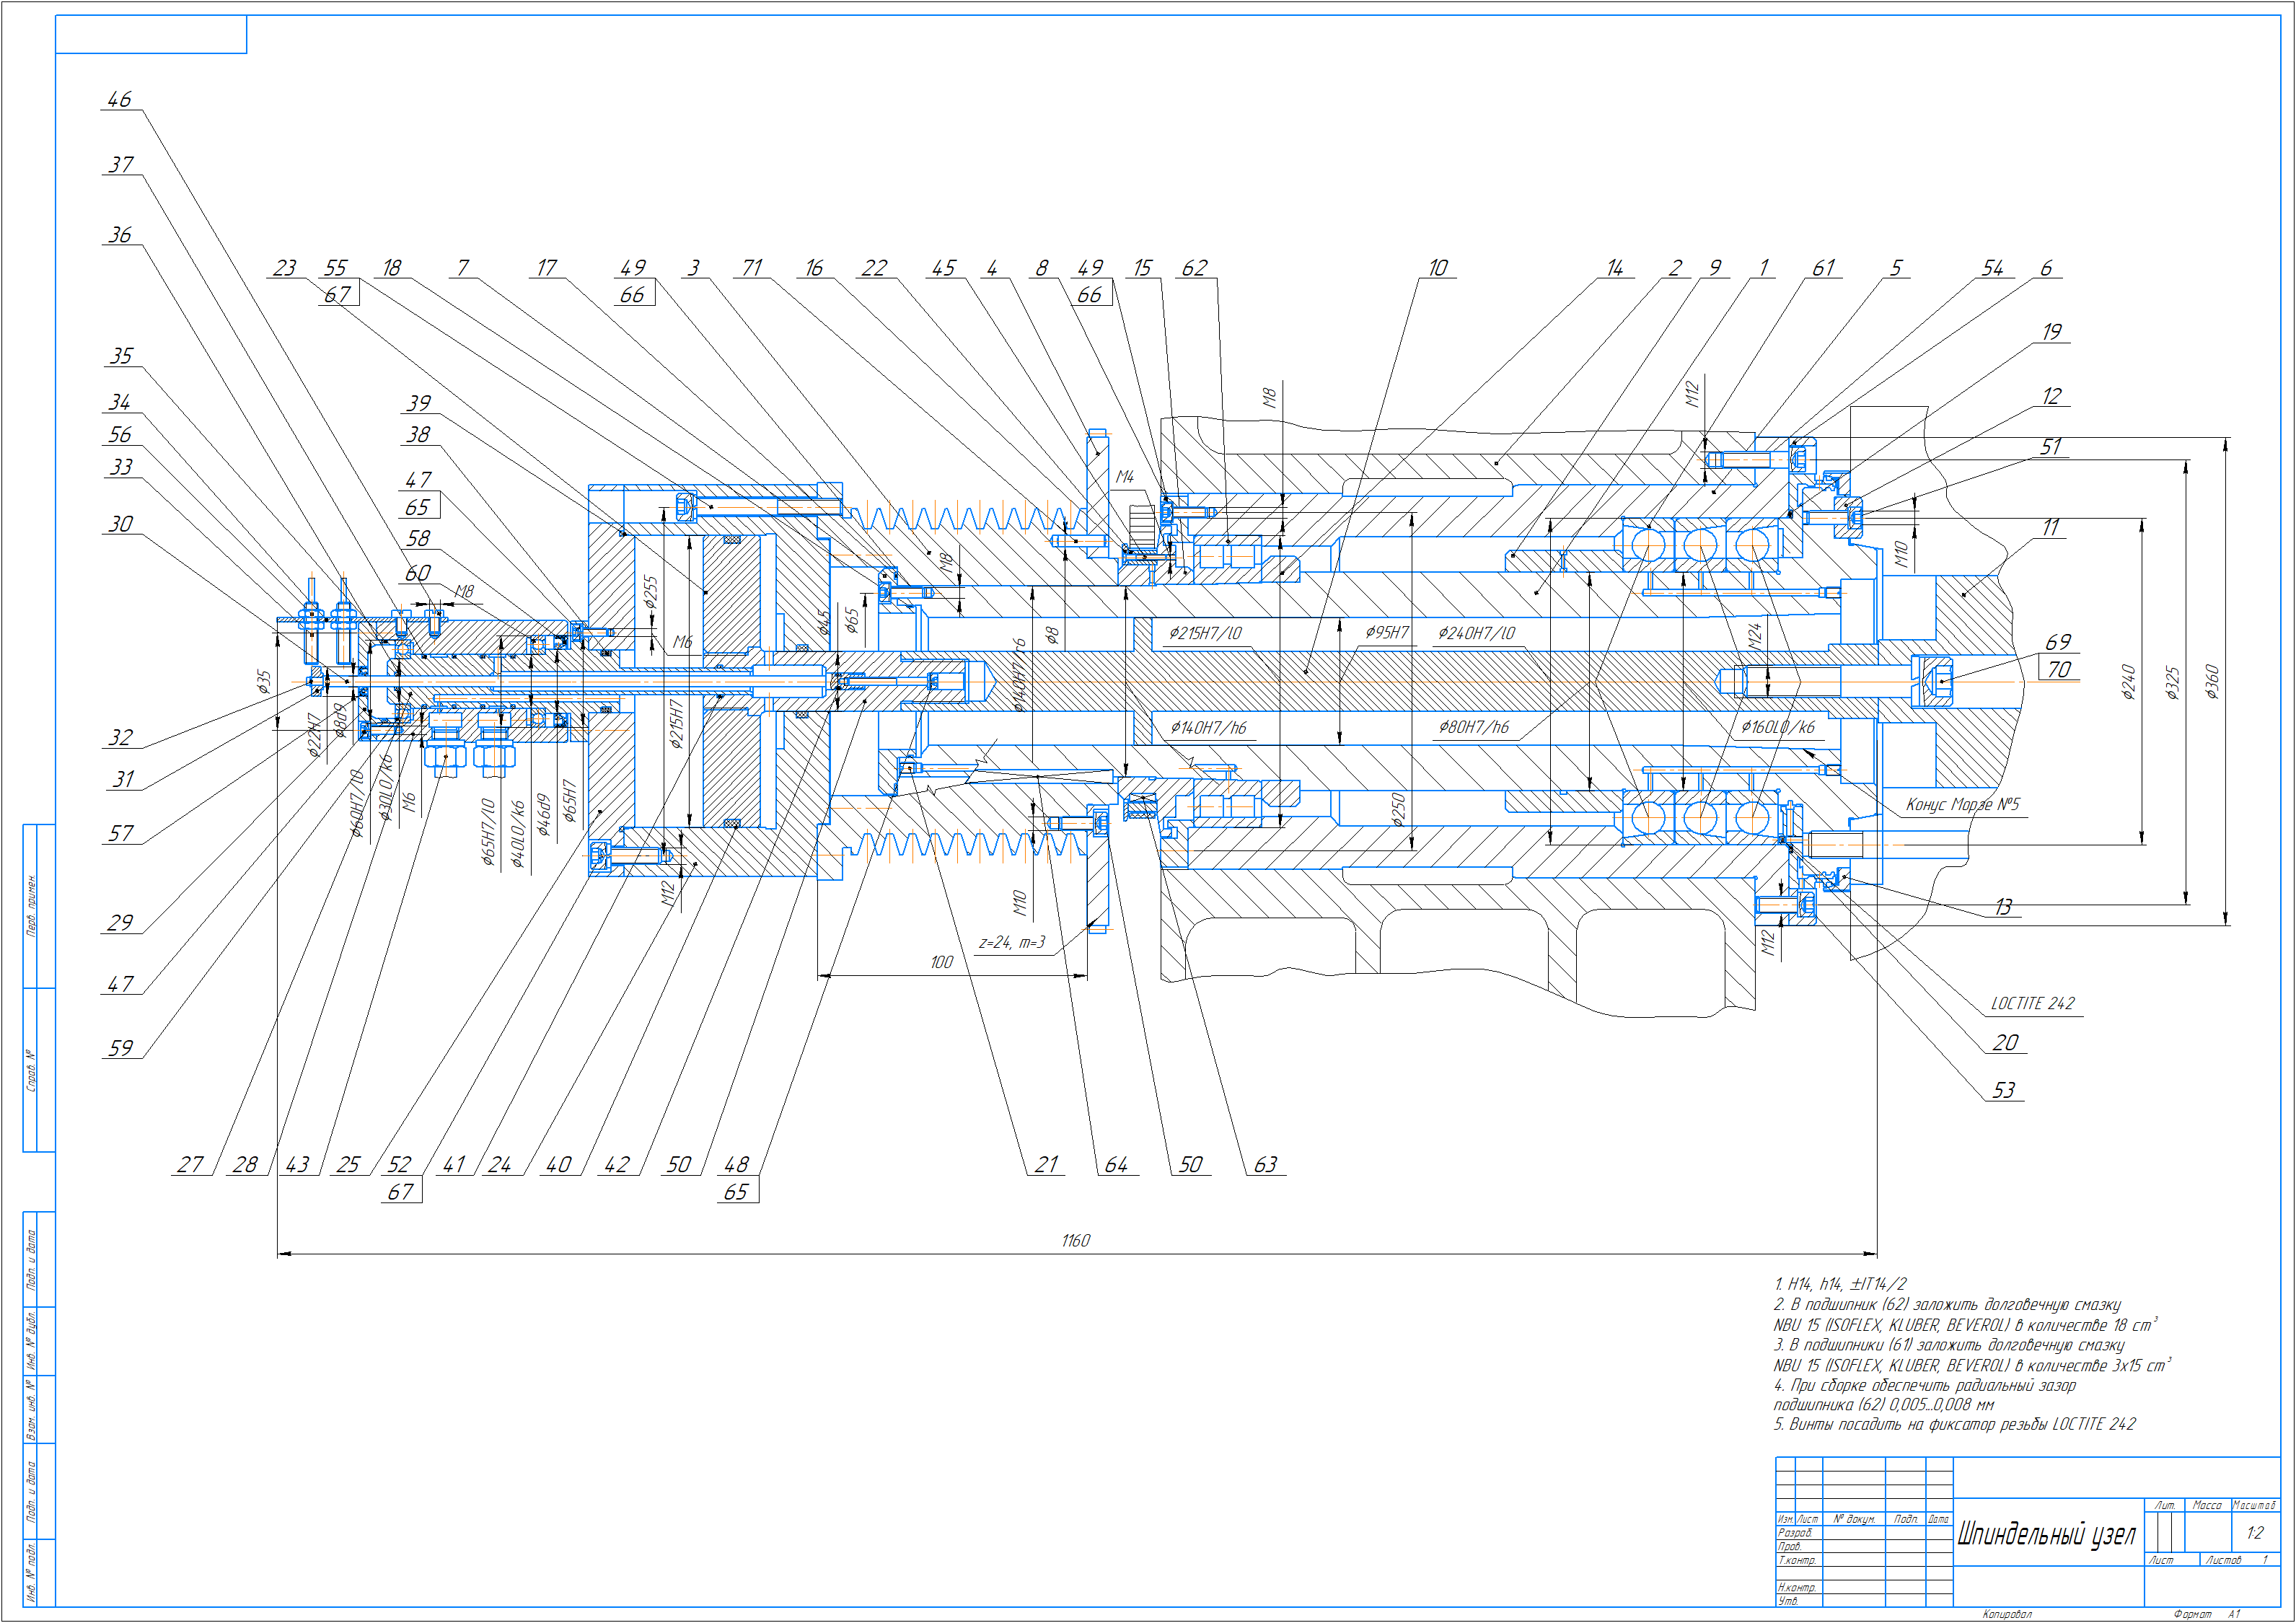Click position callout number 69
The height and width of the screenshot is (1623, 2296).
point(2057,642)
